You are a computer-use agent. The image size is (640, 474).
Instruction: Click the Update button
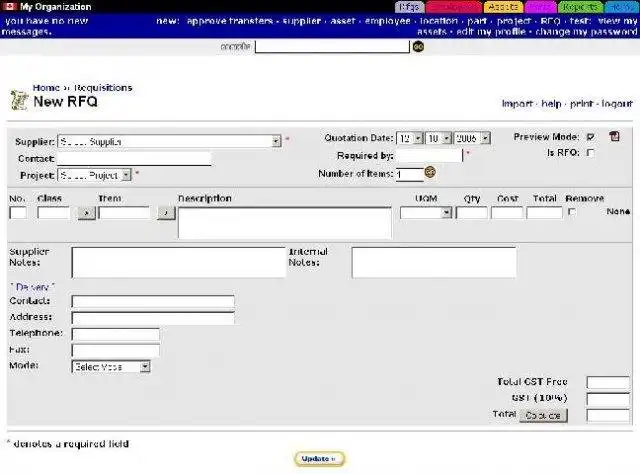click(x=319, y=458)
